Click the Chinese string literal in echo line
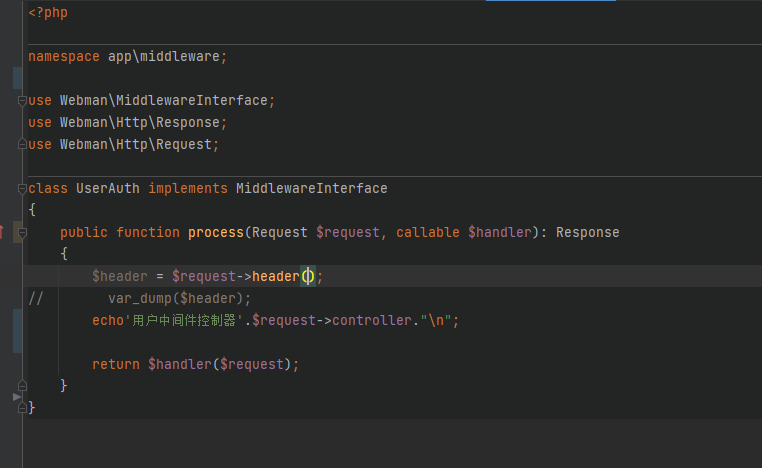Viewport: 762px width, 468px height. [187, 321]
